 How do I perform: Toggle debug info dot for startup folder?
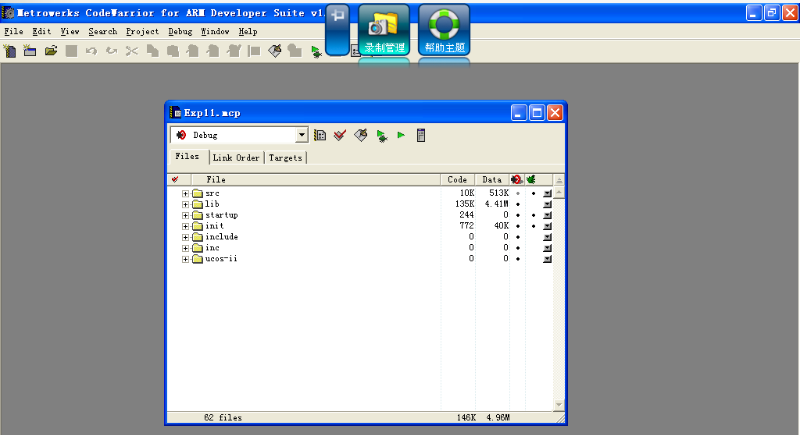(x=533, y=215)
